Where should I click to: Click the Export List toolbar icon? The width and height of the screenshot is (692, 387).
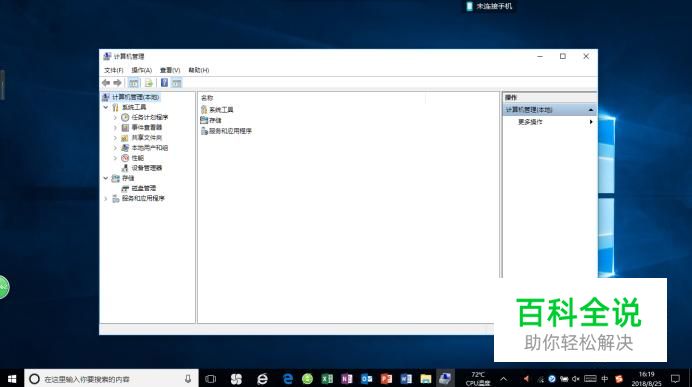(149, 83)
